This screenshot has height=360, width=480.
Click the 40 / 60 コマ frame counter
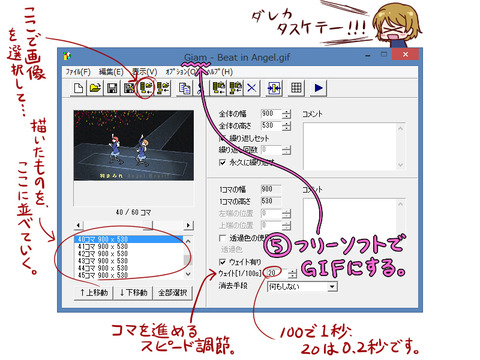pos(133,212)
